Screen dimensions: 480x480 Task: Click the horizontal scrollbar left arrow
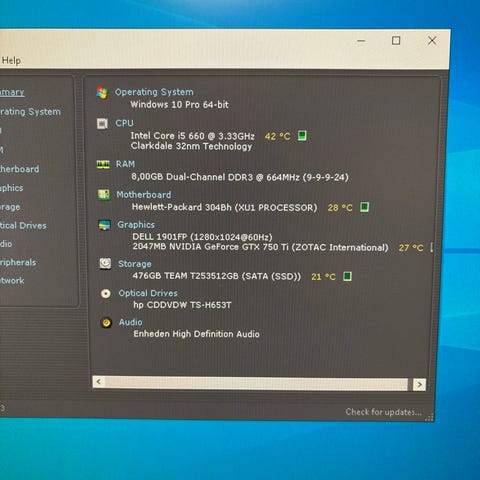coord(99,382)
